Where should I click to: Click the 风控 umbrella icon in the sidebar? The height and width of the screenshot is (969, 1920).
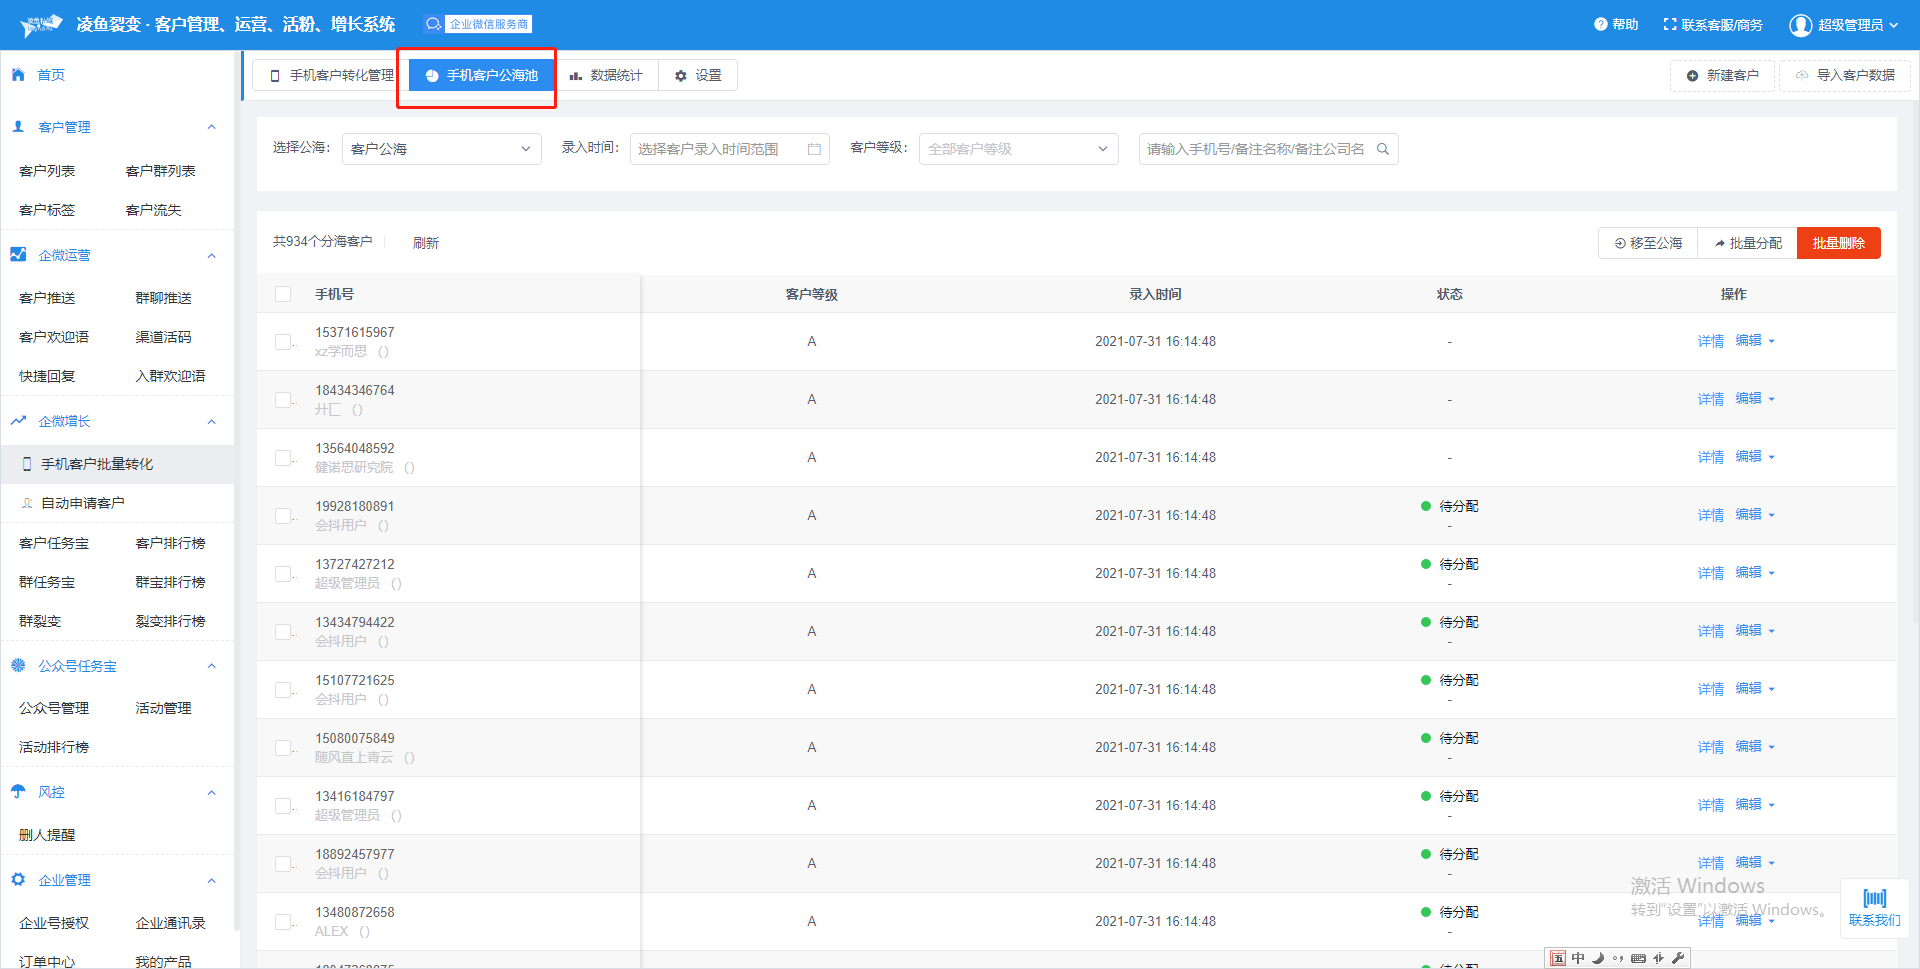pyautogui.click(x=18, y=792)
